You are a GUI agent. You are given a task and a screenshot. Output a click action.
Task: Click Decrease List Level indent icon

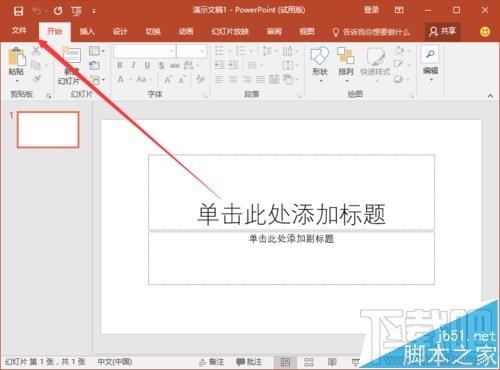coord(219,65)
